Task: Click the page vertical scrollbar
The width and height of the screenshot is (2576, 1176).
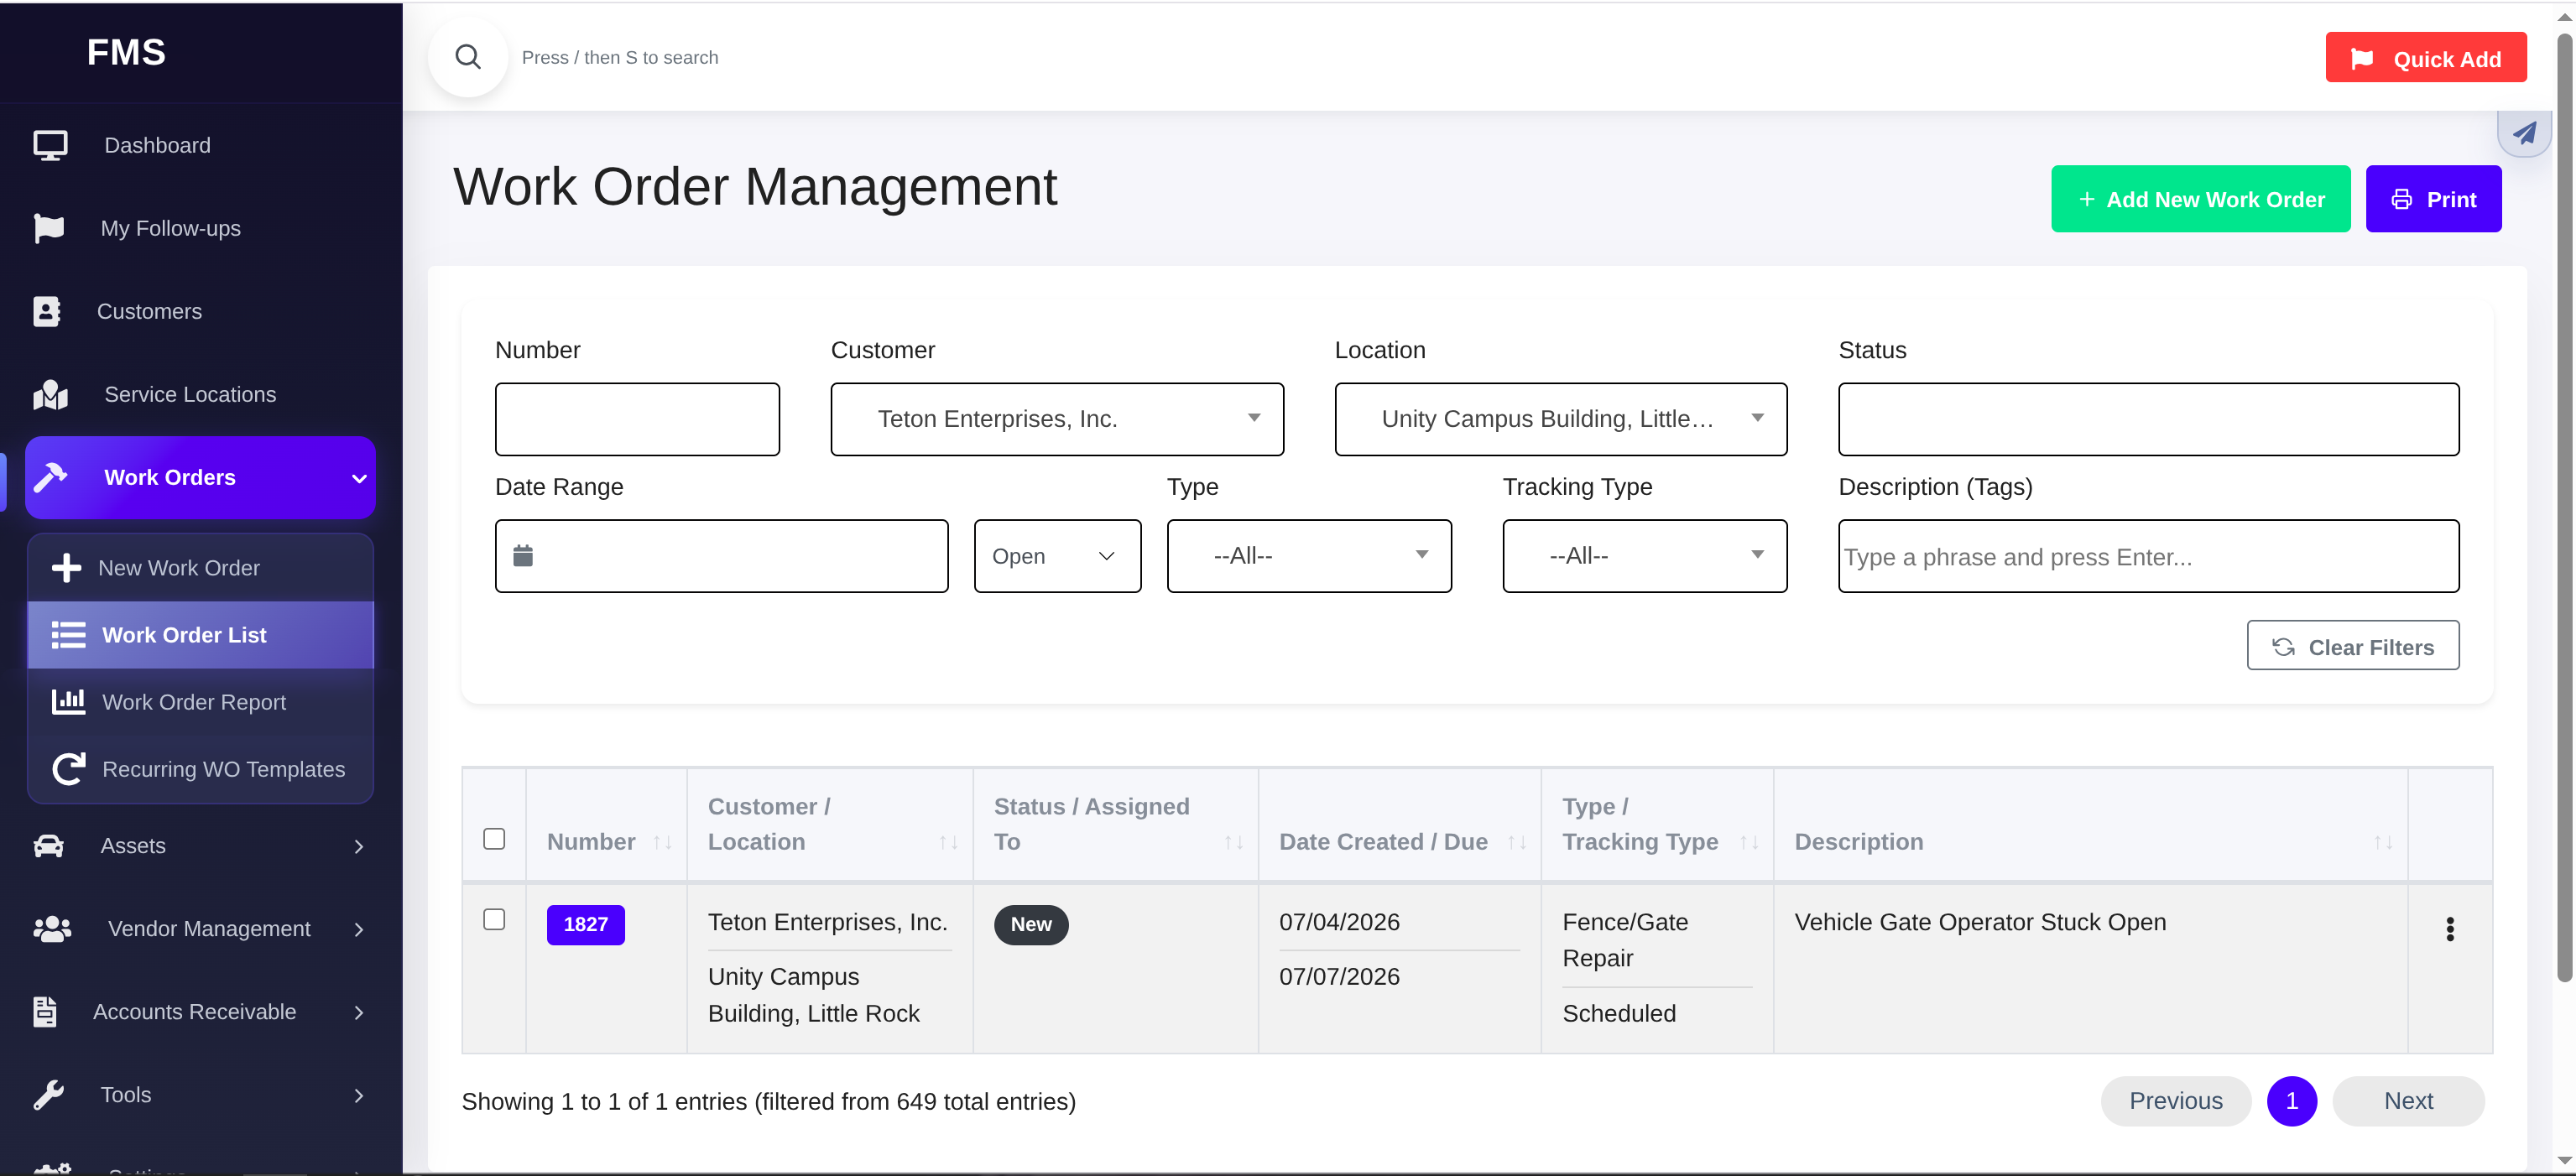Action: tap(2564, 508)
